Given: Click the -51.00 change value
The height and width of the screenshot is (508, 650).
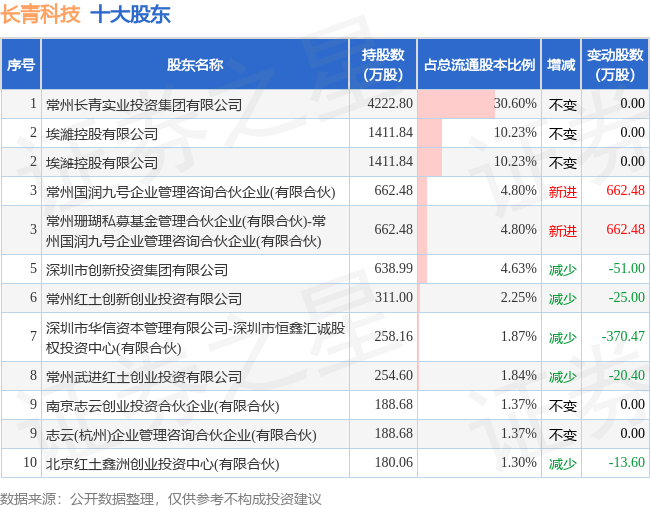Looking at the screenshot, I should [x=626, y=268].
